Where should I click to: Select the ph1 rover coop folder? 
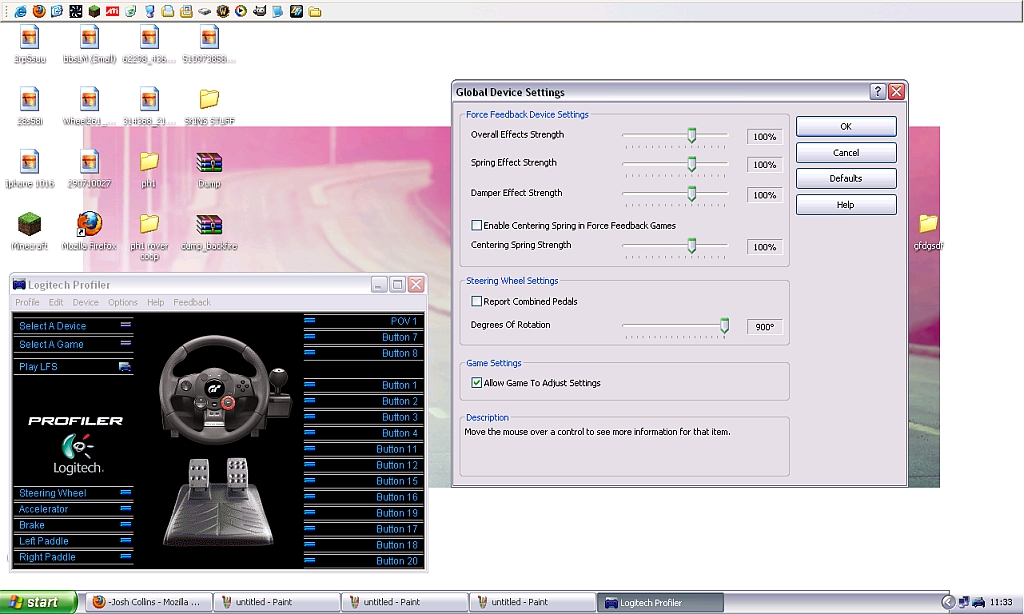click(149, 236)
